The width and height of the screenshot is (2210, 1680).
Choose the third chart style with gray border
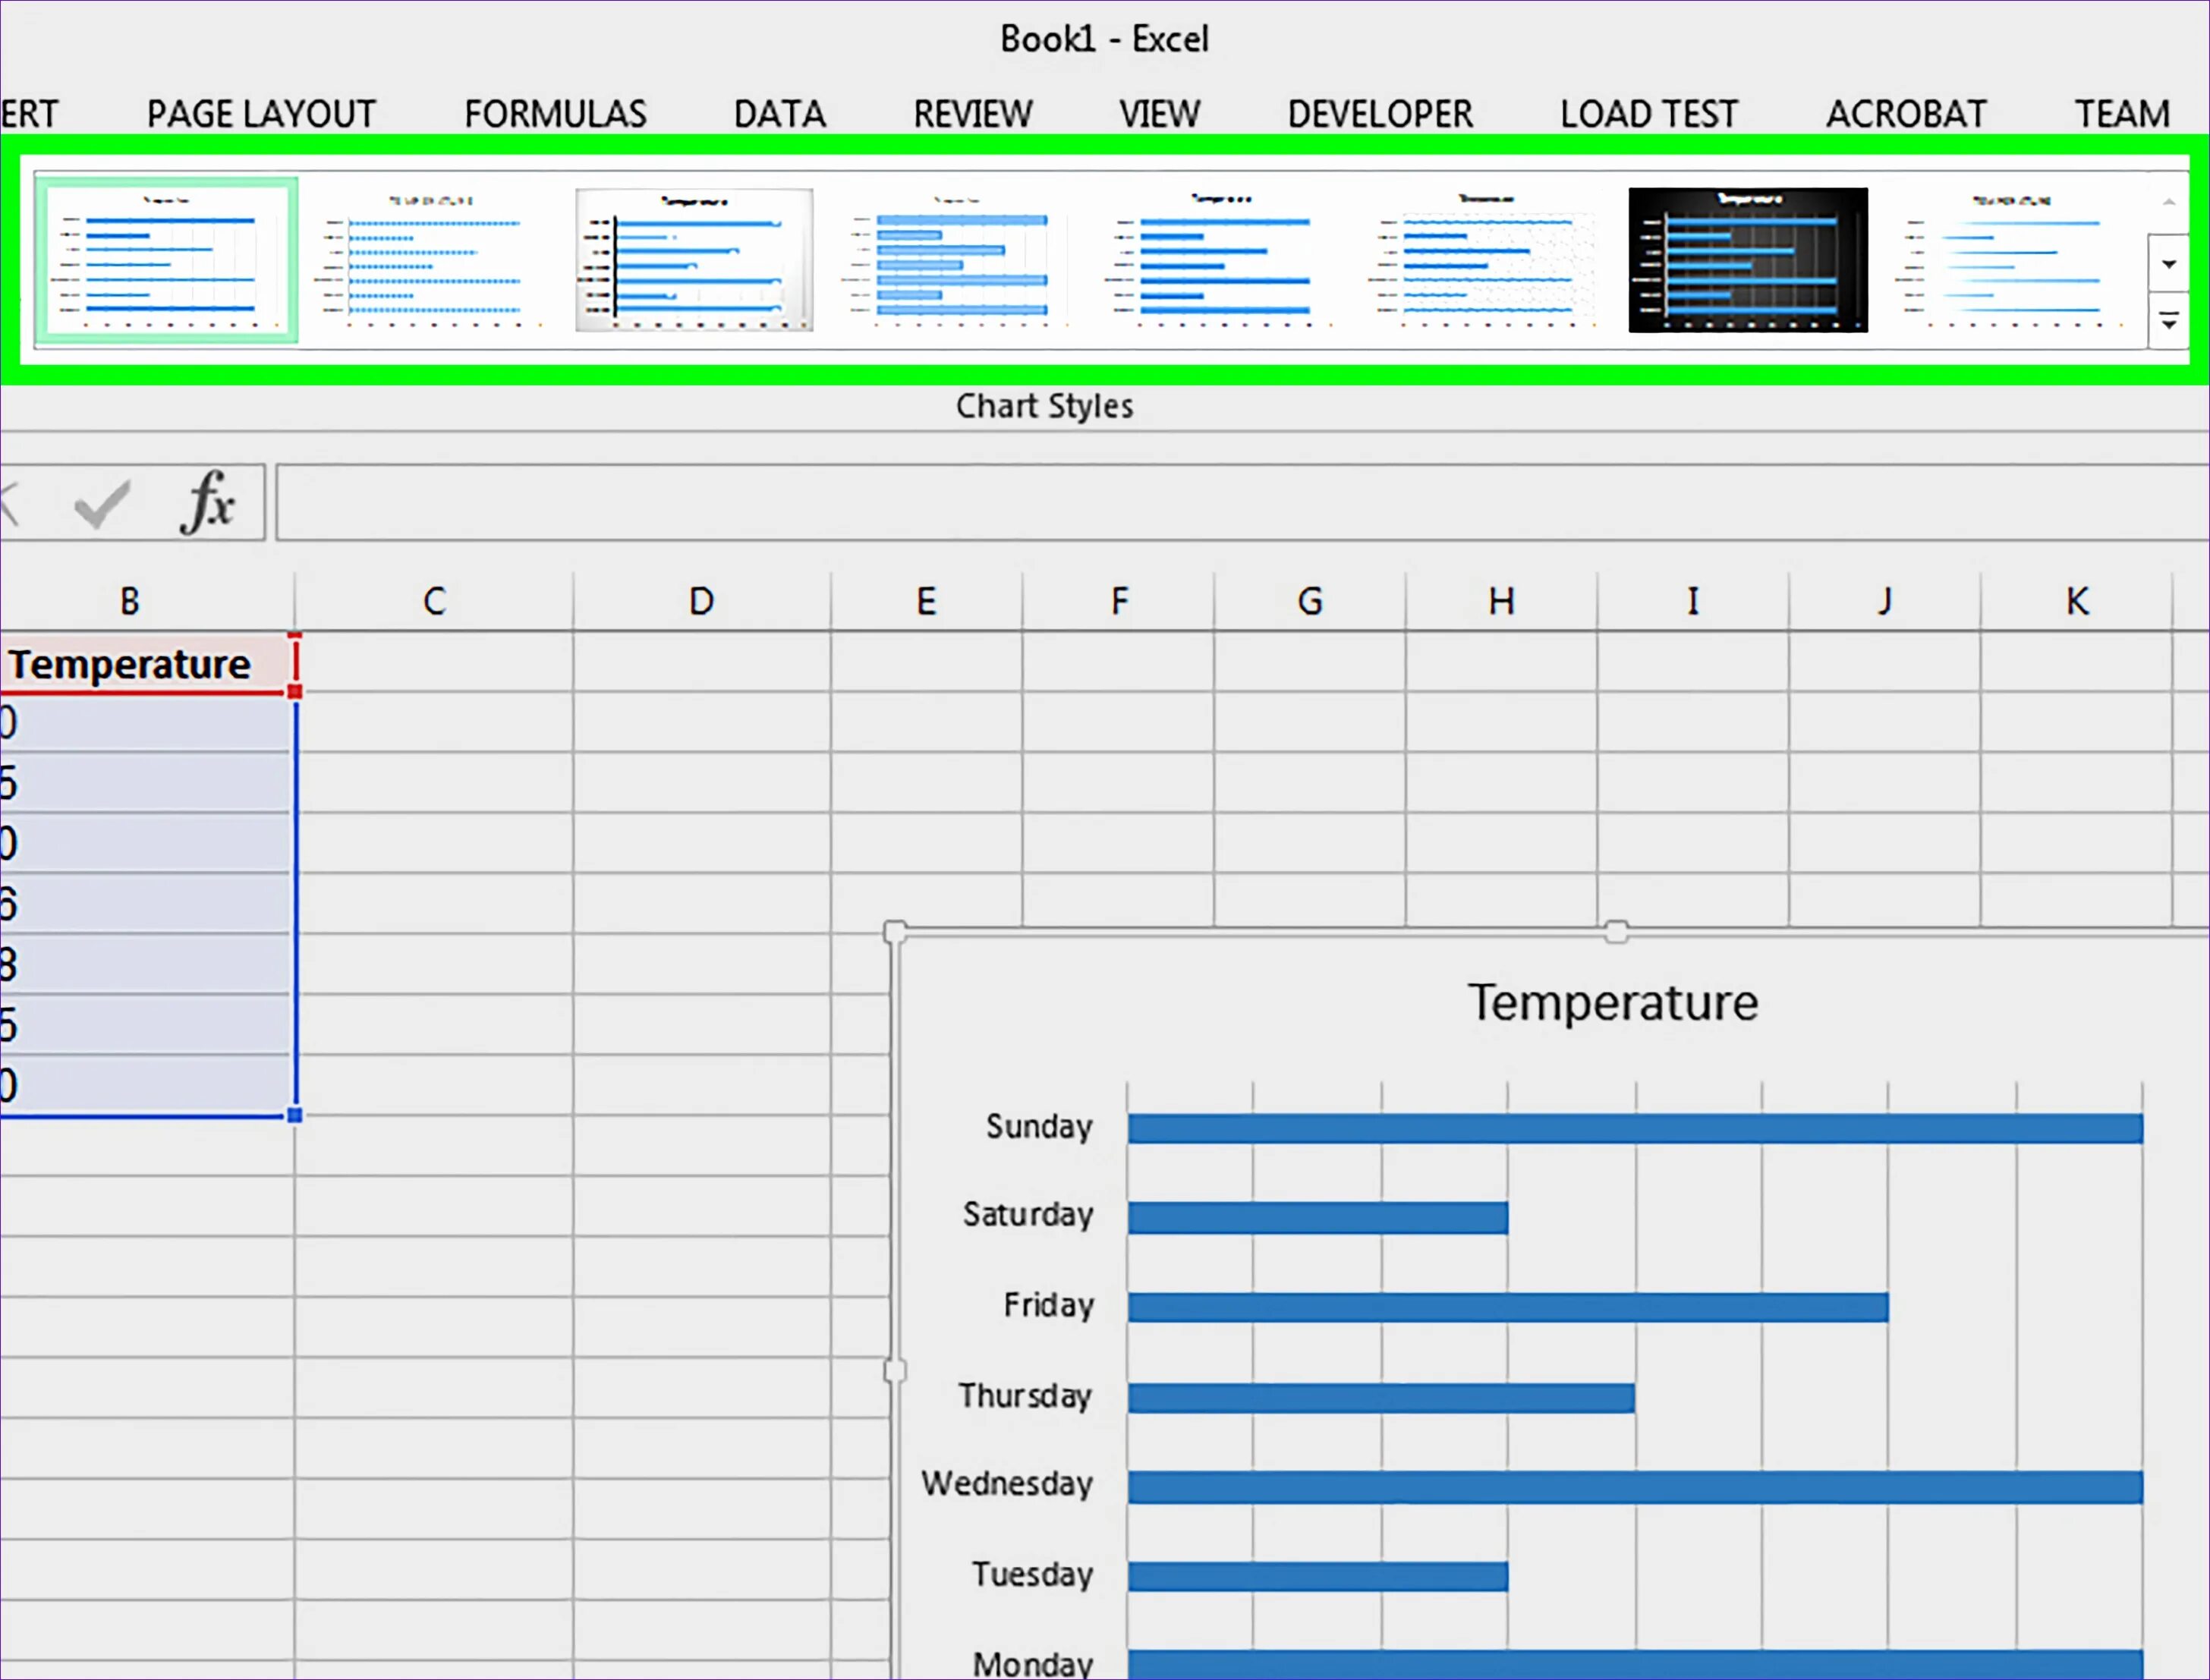point(694,260)
